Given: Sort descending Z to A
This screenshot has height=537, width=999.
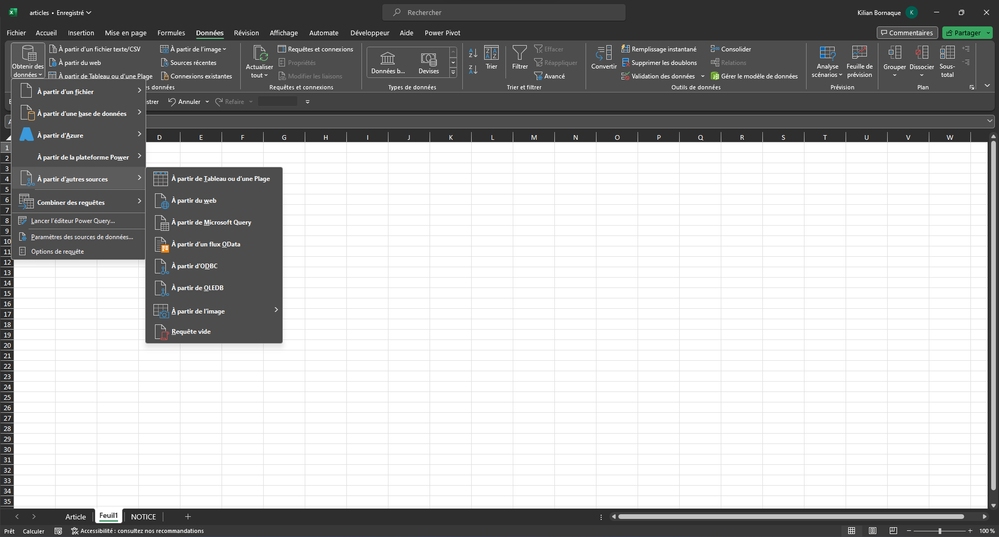Looking at the screenshot, I should 473,69.
